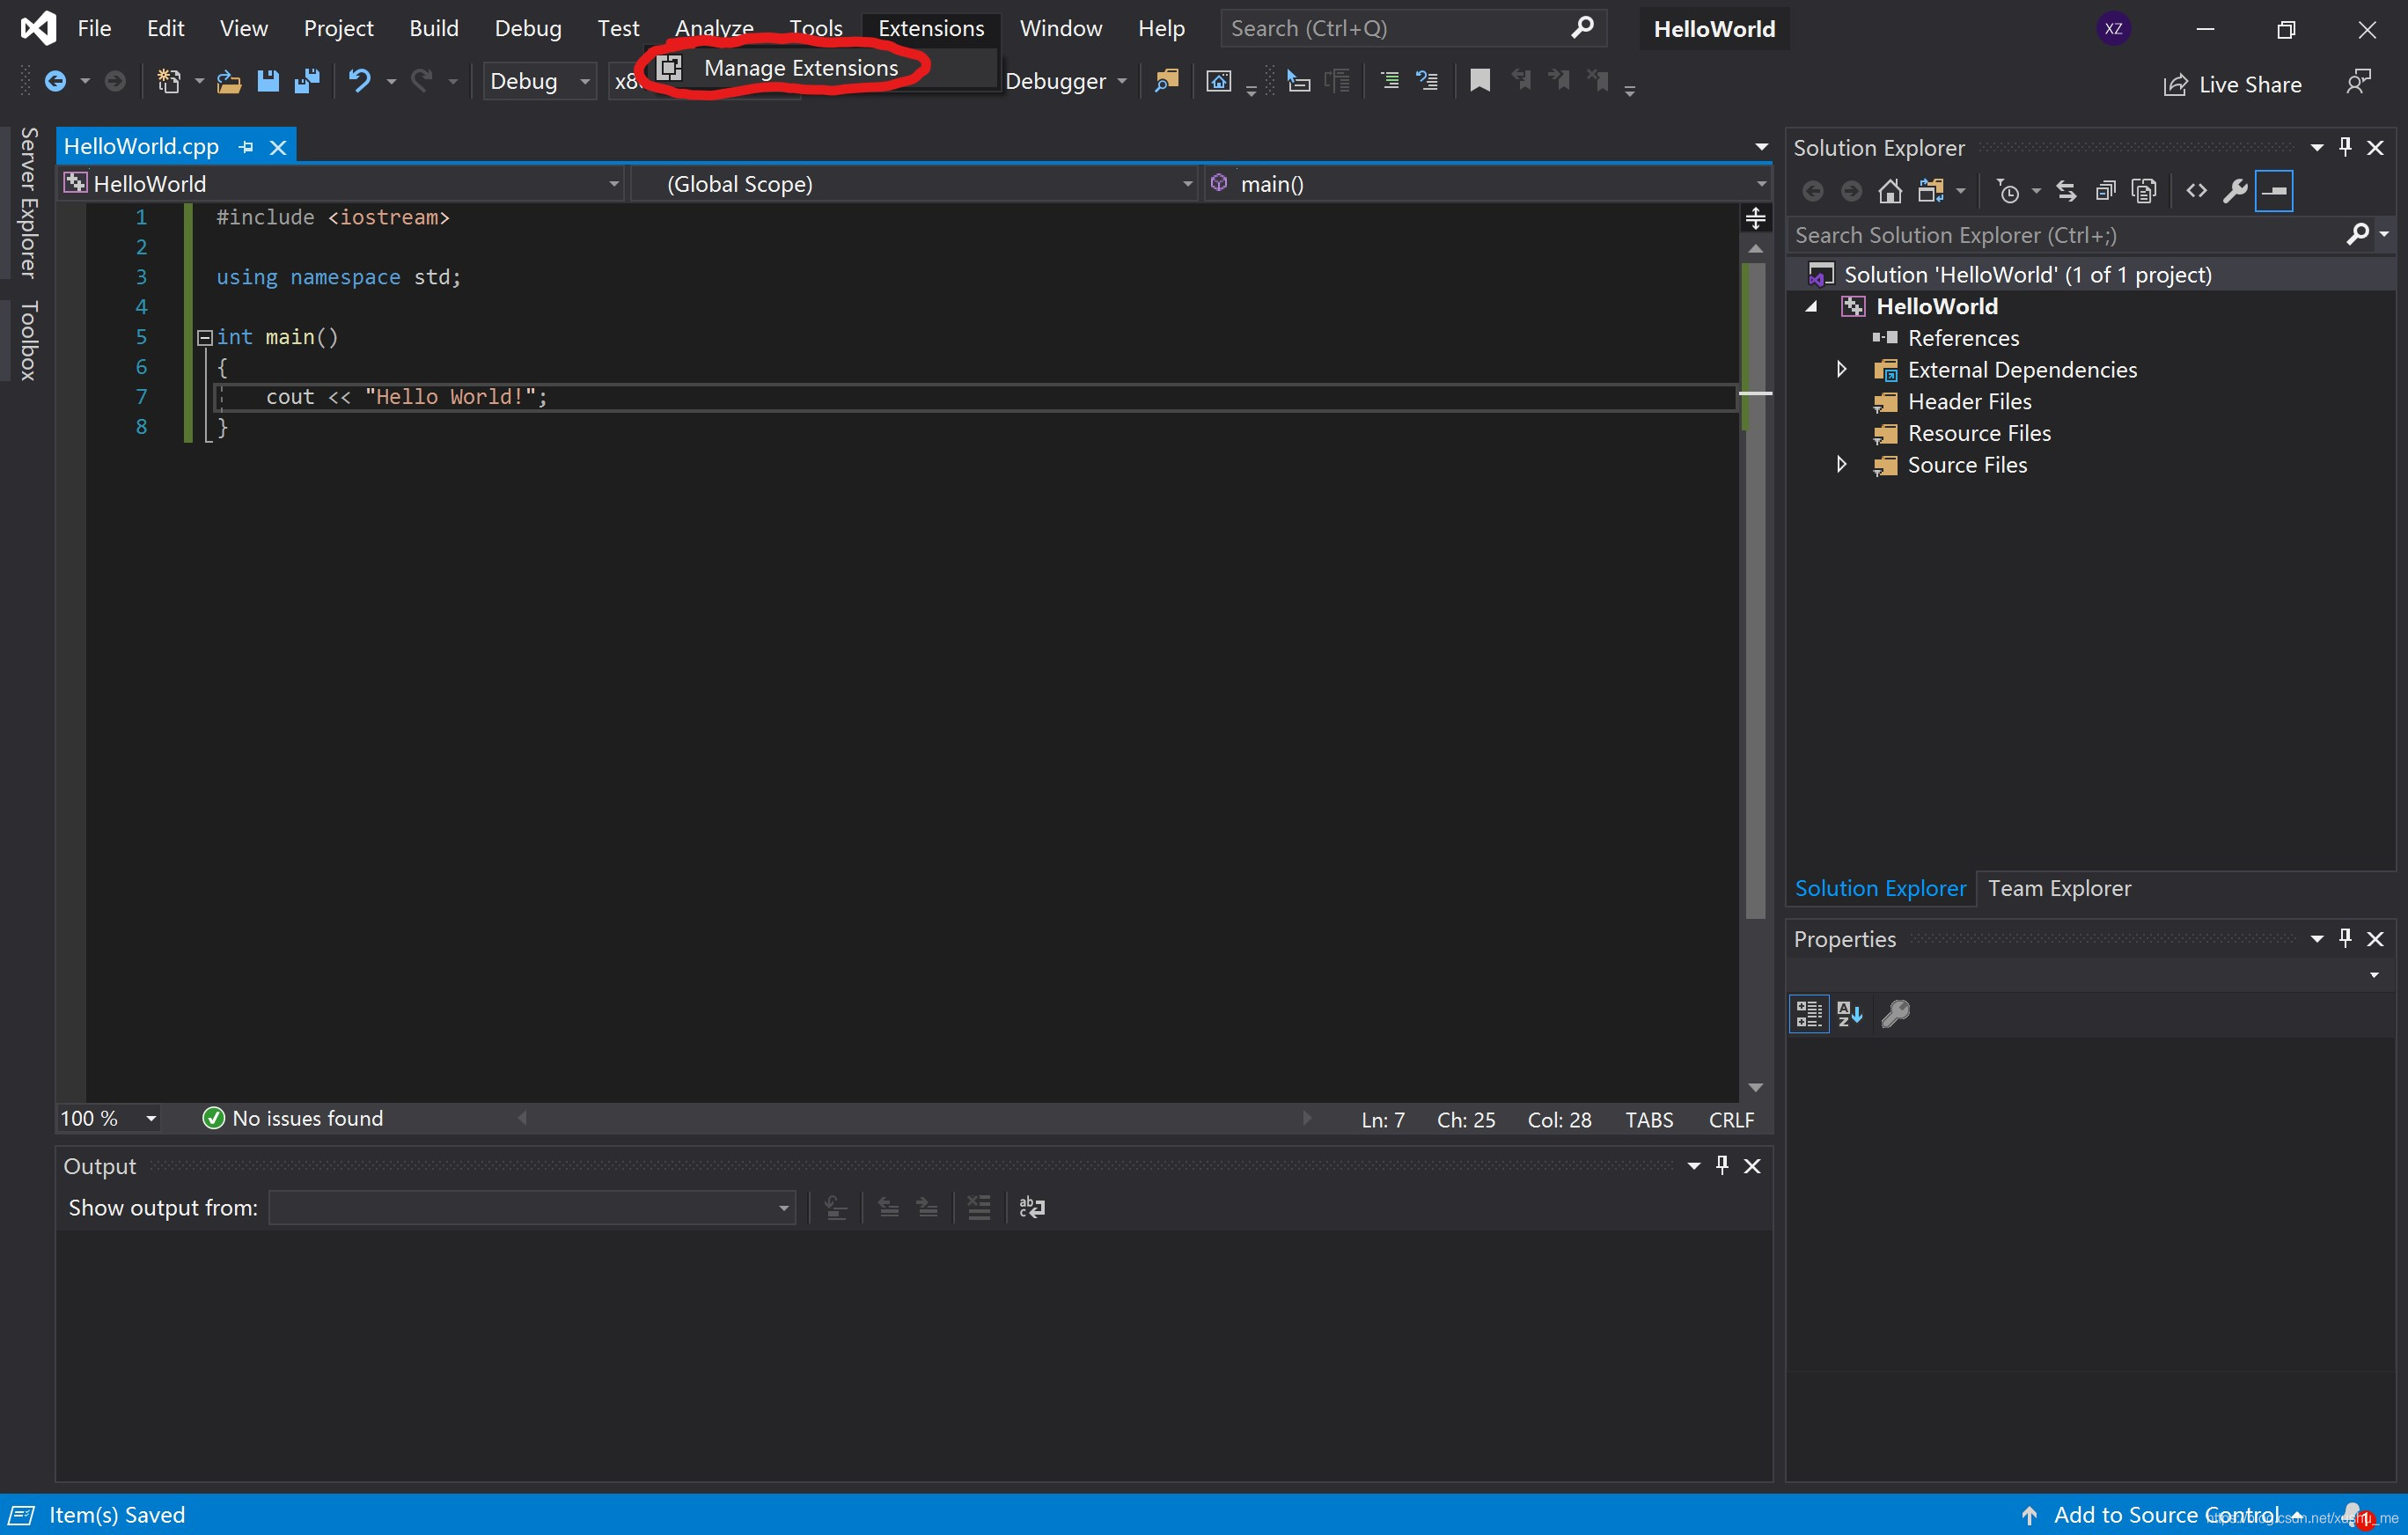Send feedback icon near Live Share
The height and width of the screenshot is (1535, 2408).
[x=2358, y=81]
